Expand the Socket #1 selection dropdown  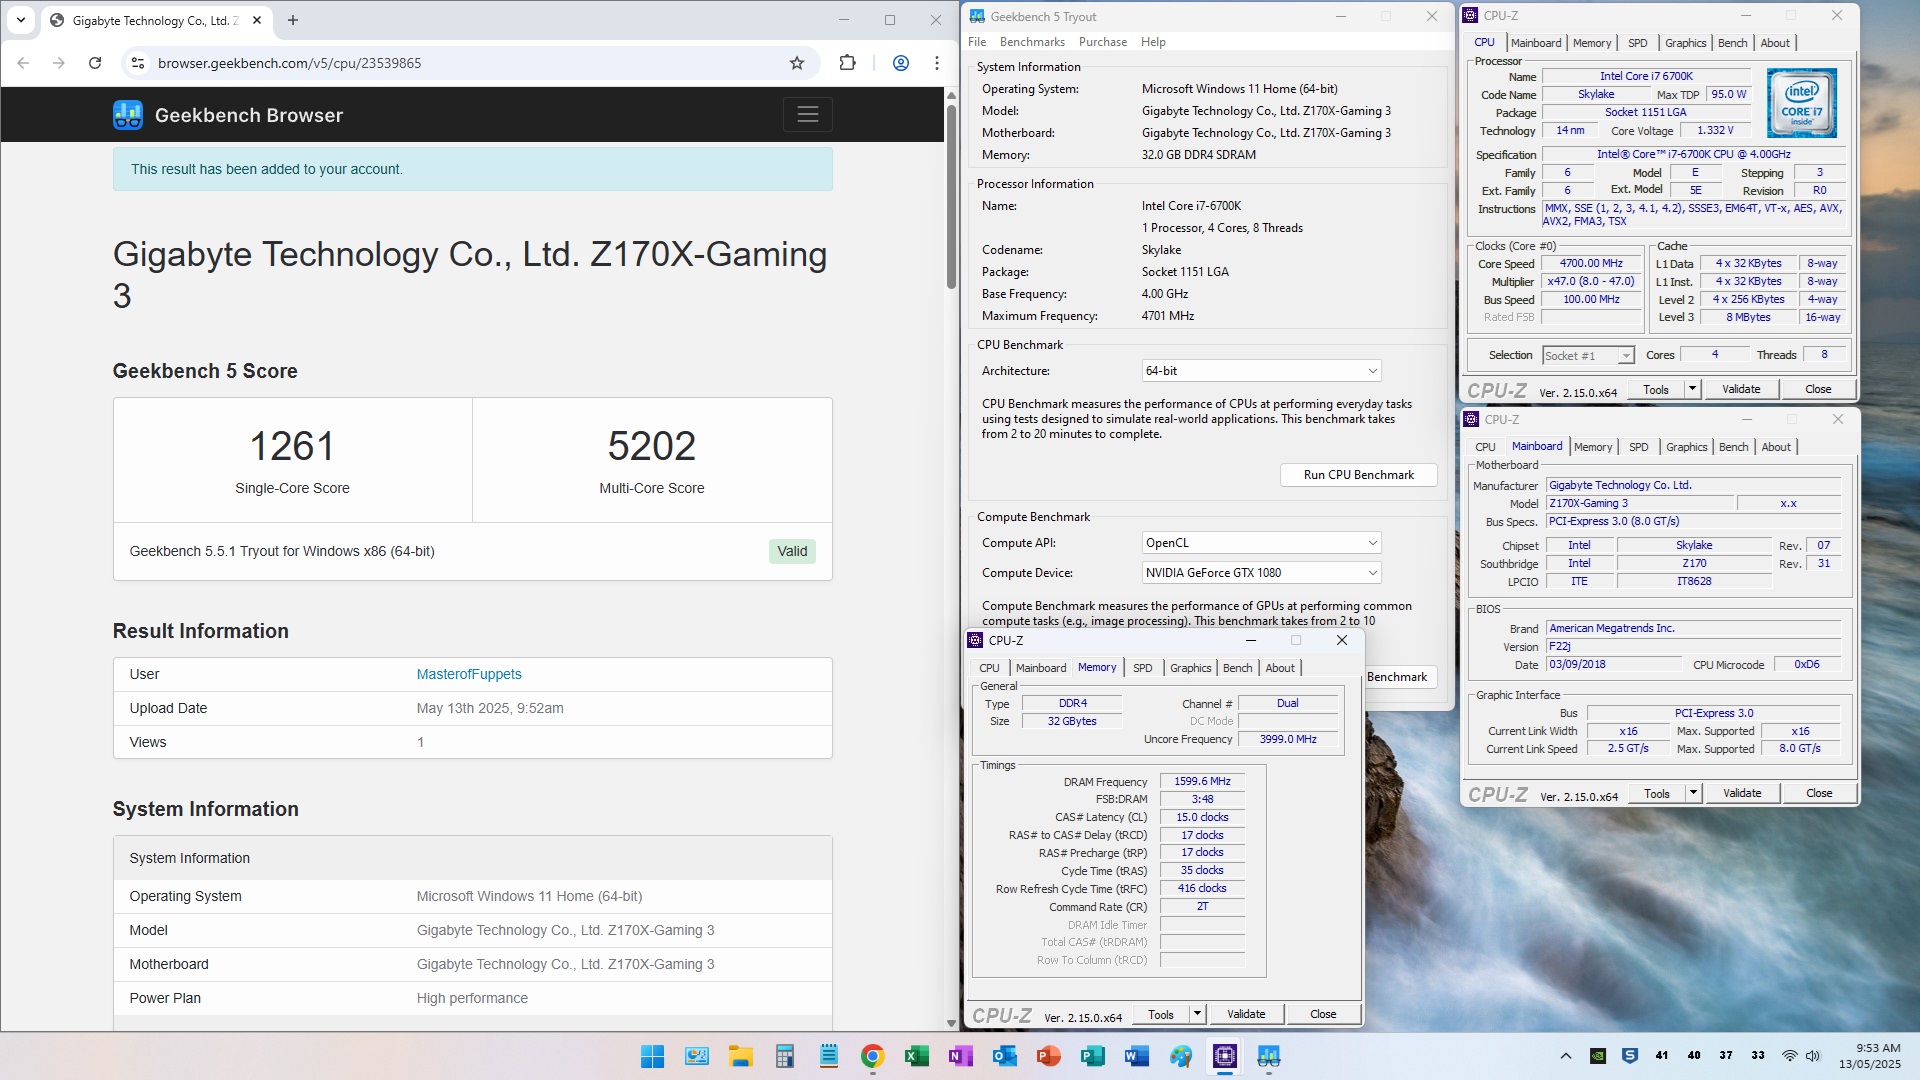1588,356
